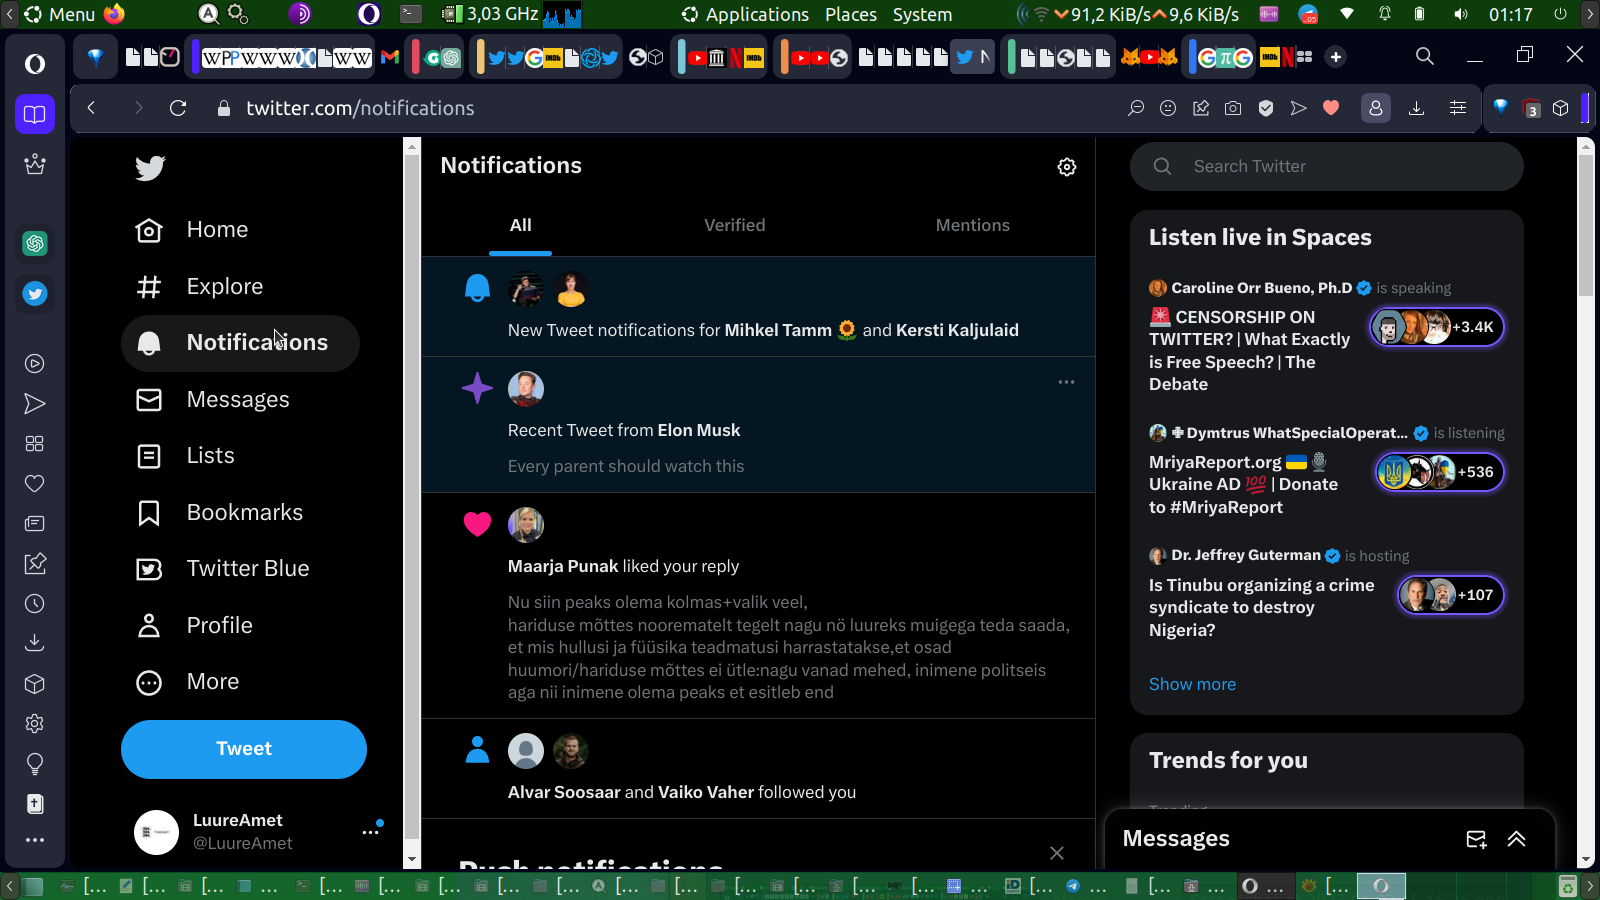Open LuureAmet account switcher menu

point(371,831)
